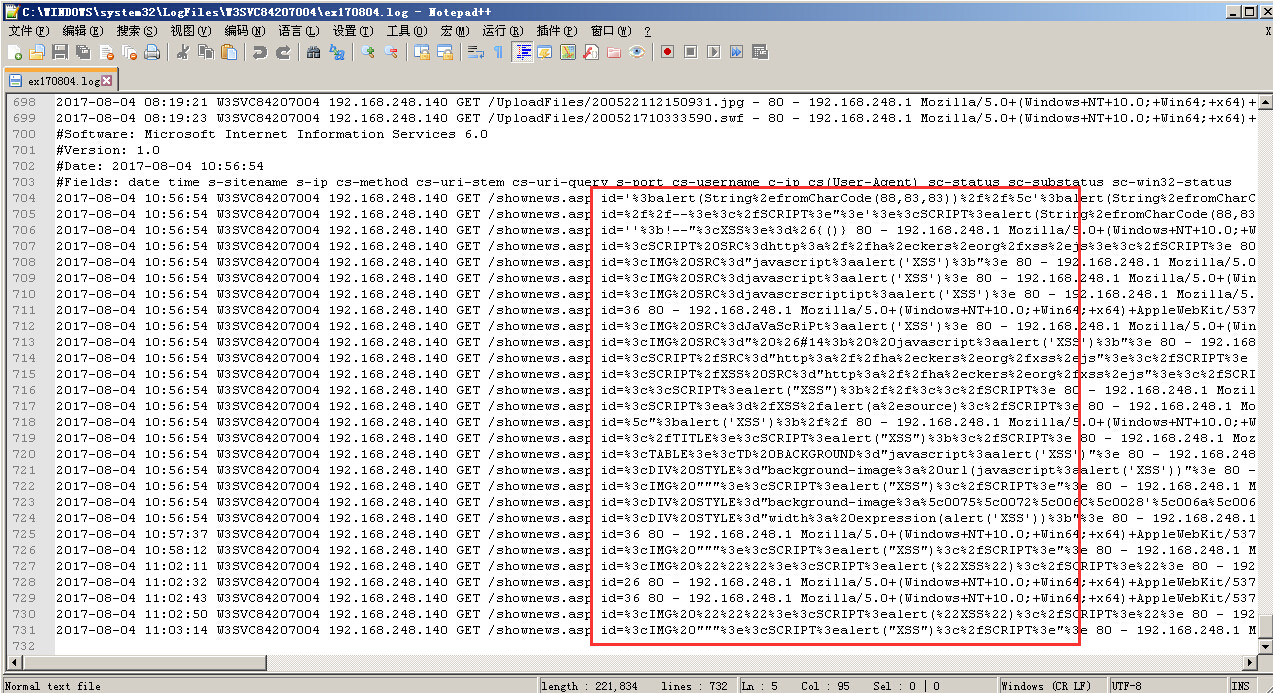Click horizontal scrollbar left arrow
Screen dimensions: 1273x693
15,662
